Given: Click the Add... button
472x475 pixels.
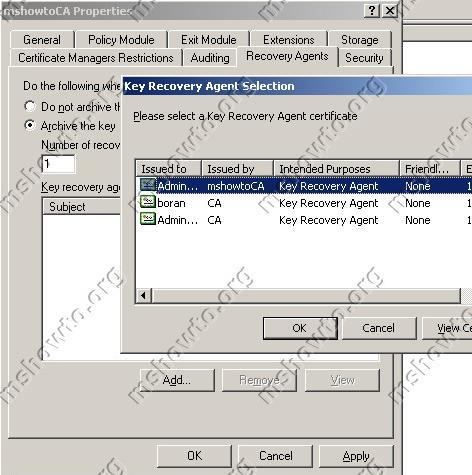Looking at the screenshot, I should 177,380.
